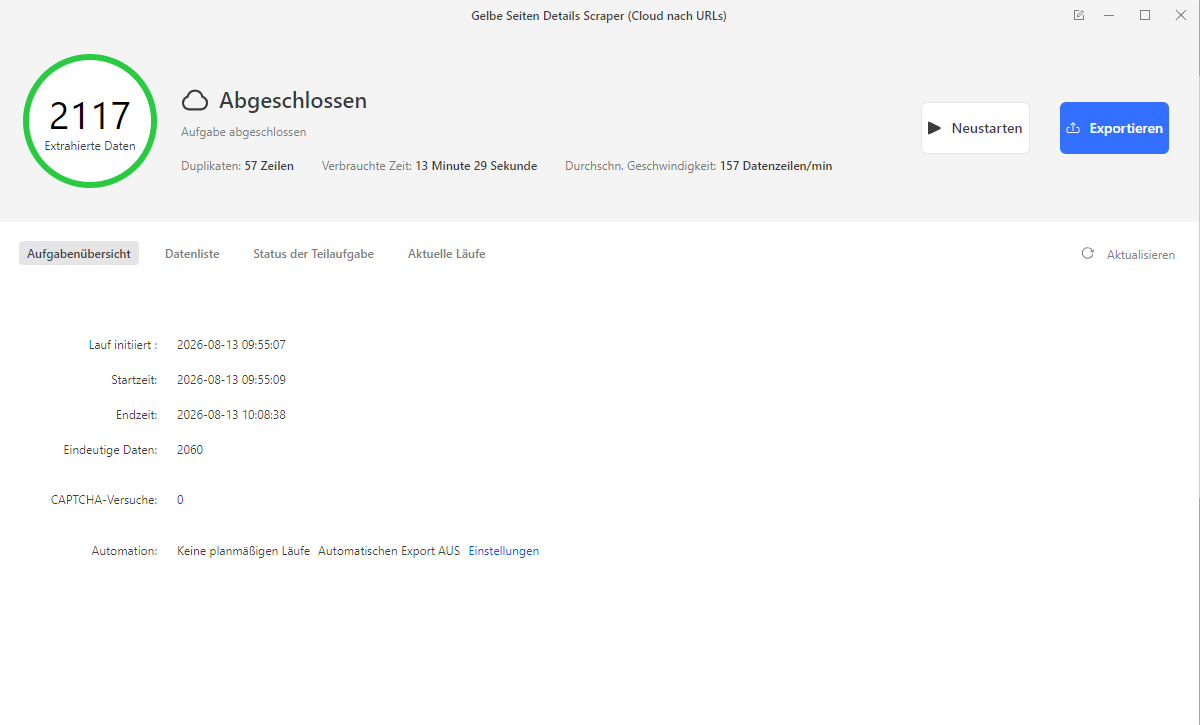
Task: Click the Durchschn. Geschwindigkeit 157 Datenzeilen/min text
Action: (x=699, y=166)
